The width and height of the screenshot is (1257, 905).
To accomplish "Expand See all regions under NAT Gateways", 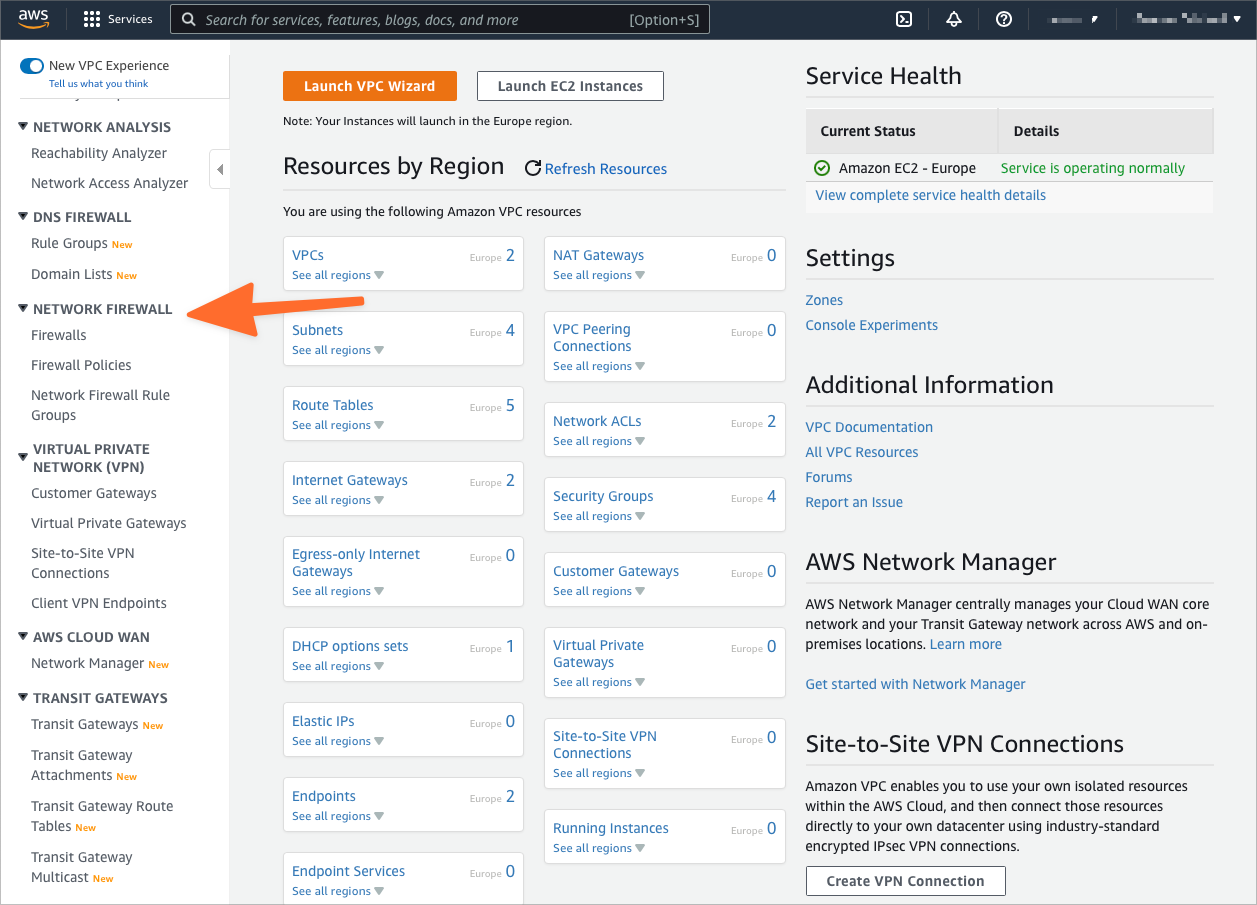I will (599, 275).
